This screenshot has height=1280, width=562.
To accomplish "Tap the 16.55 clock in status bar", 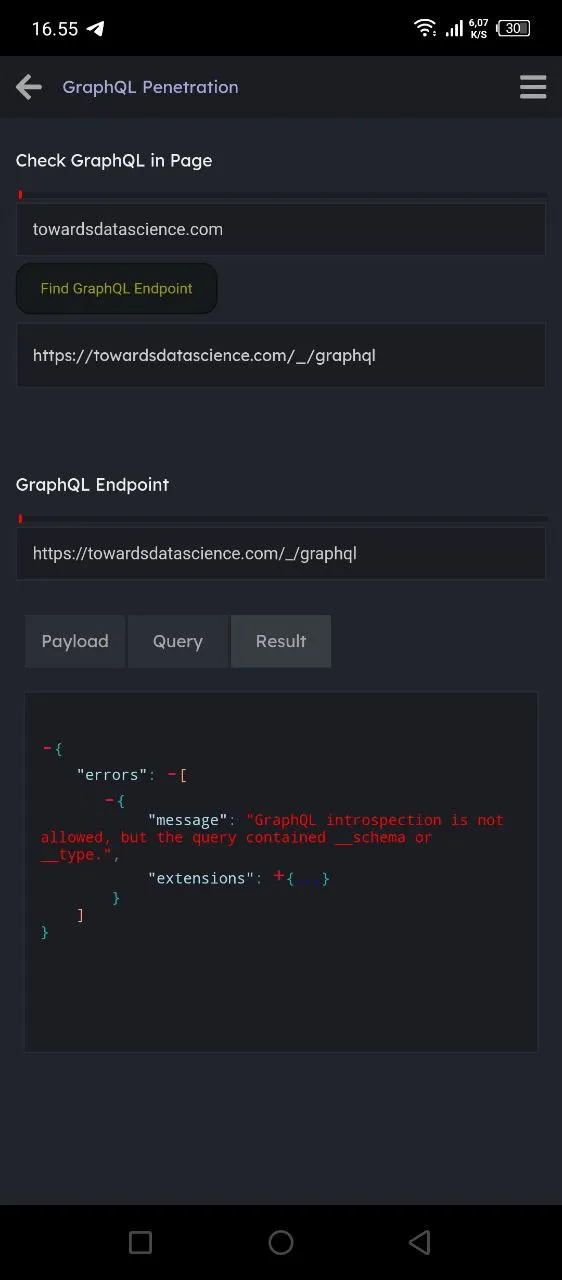I will (x=55, y=29).
